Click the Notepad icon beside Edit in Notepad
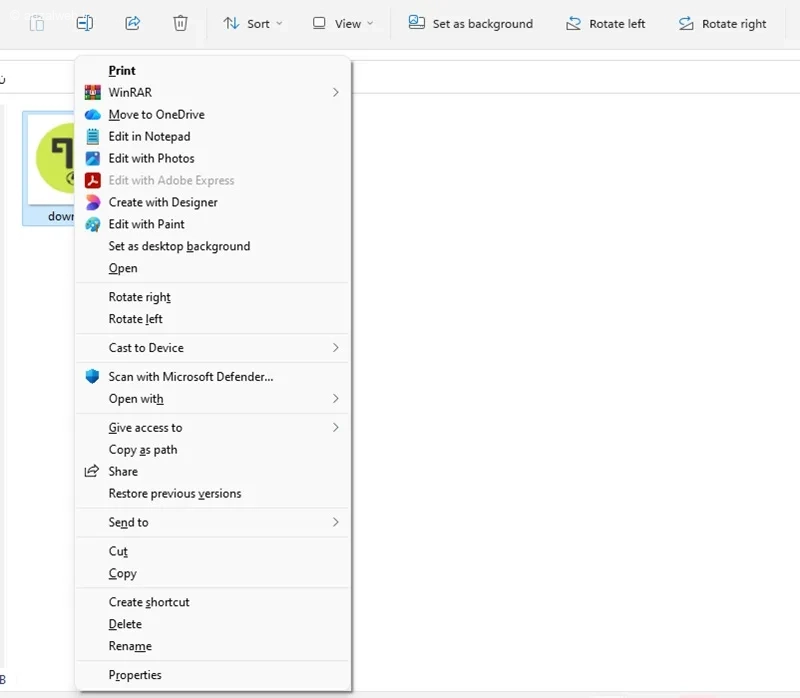This screenshot has width=800, height=698. (92, 137)
